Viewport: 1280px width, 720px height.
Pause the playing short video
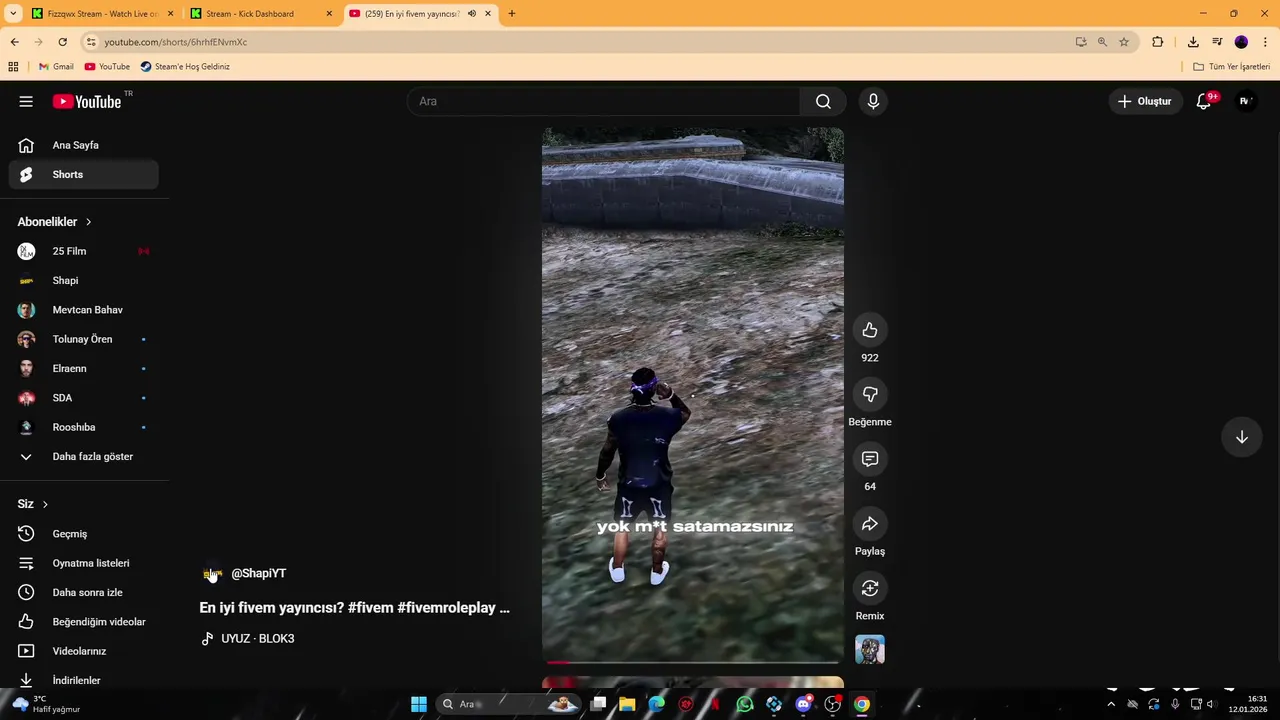pos(693,395)
